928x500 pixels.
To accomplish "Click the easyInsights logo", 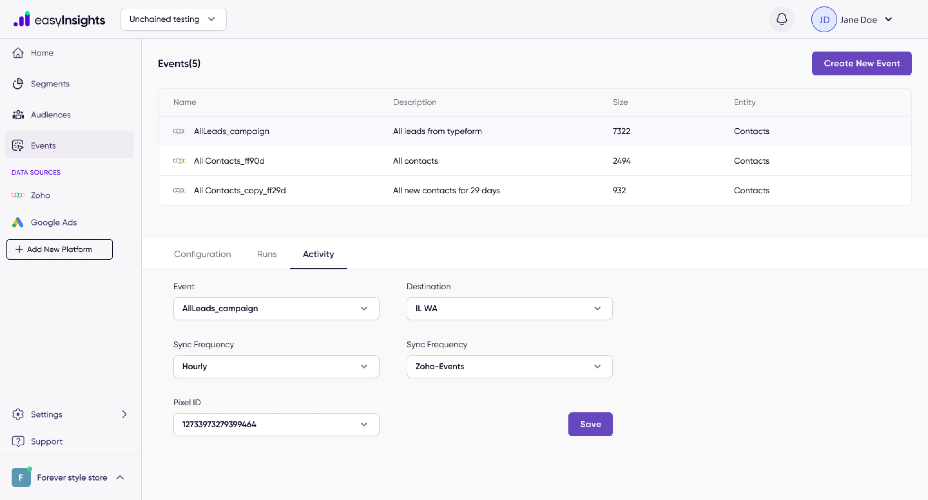I will (x=59, y=20).
